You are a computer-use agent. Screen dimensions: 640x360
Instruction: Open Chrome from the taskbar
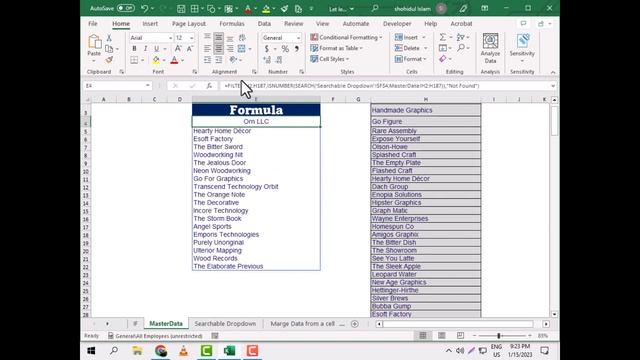(x=160, y=351)
